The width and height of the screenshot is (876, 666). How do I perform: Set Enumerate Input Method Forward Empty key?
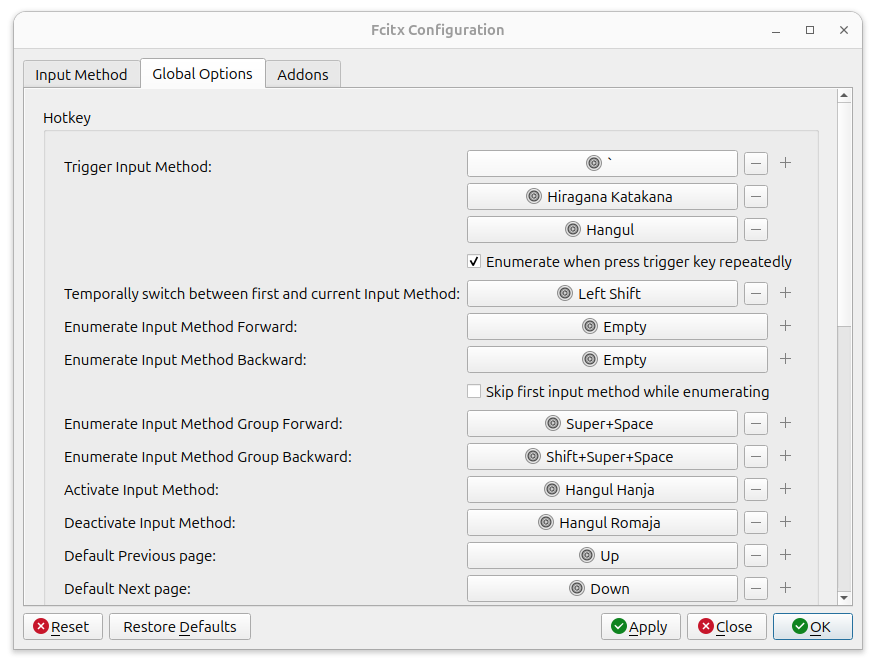tap(617, 326)
